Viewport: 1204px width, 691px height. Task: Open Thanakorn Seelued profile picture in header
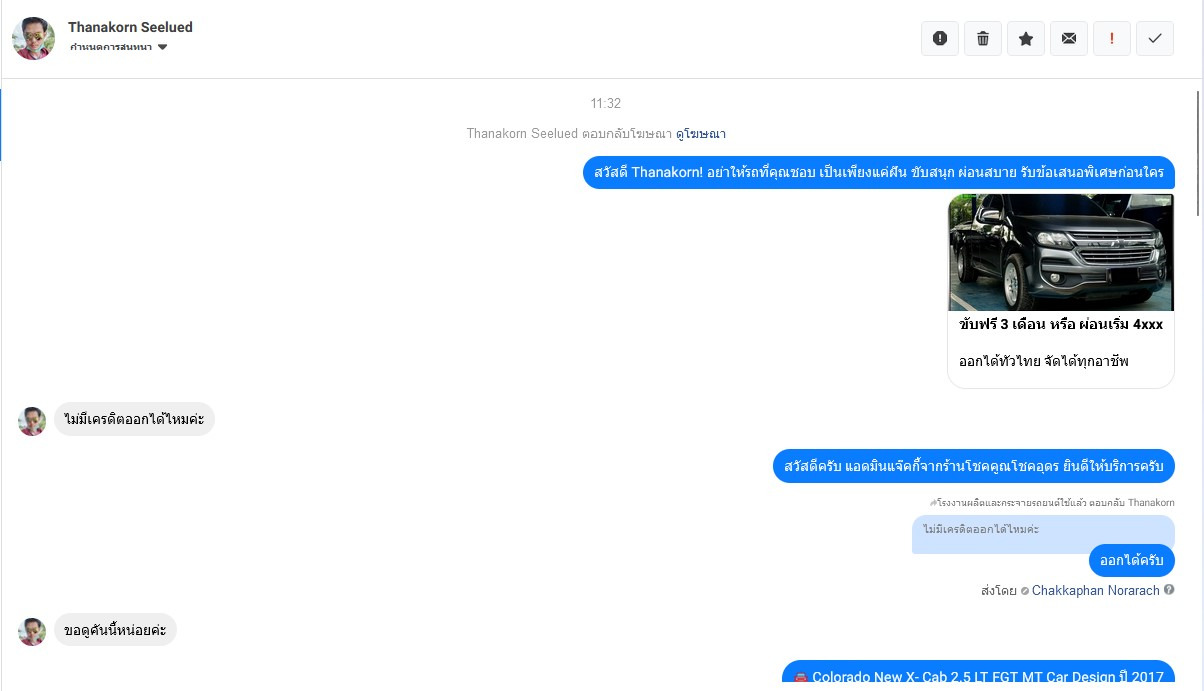tap(33, 38)
